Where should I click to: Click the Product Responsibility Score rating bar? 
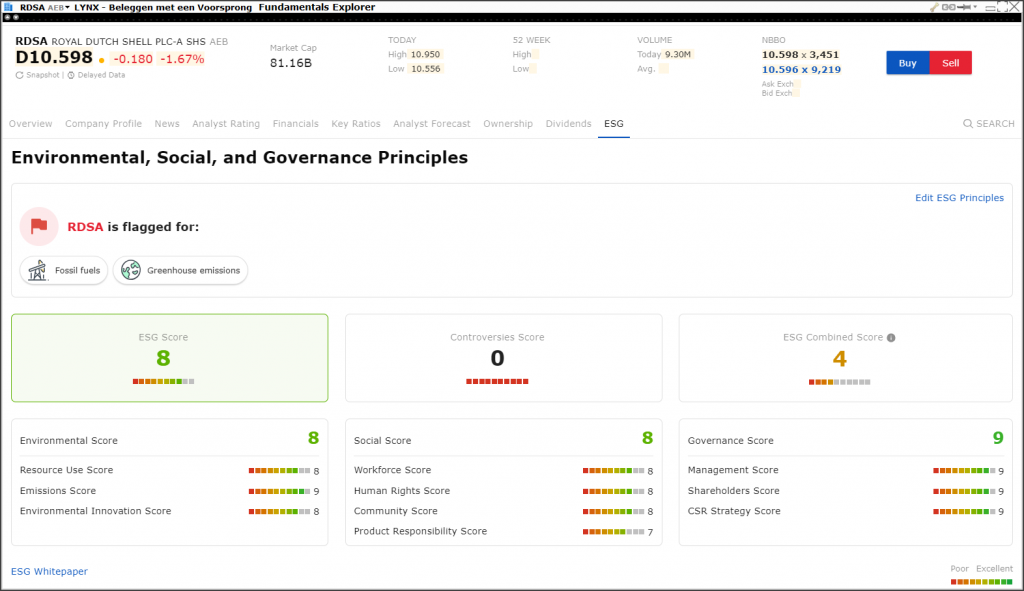click(613, 532)
